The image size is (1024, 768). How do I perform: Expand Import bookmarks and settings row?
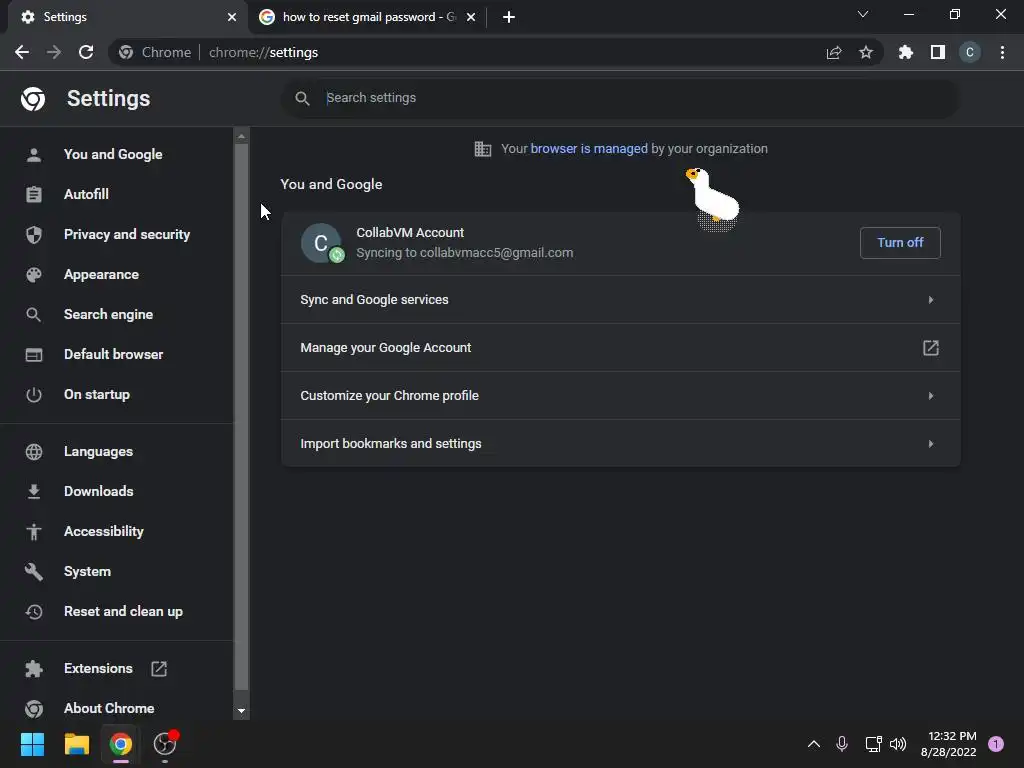pos(620,443)
